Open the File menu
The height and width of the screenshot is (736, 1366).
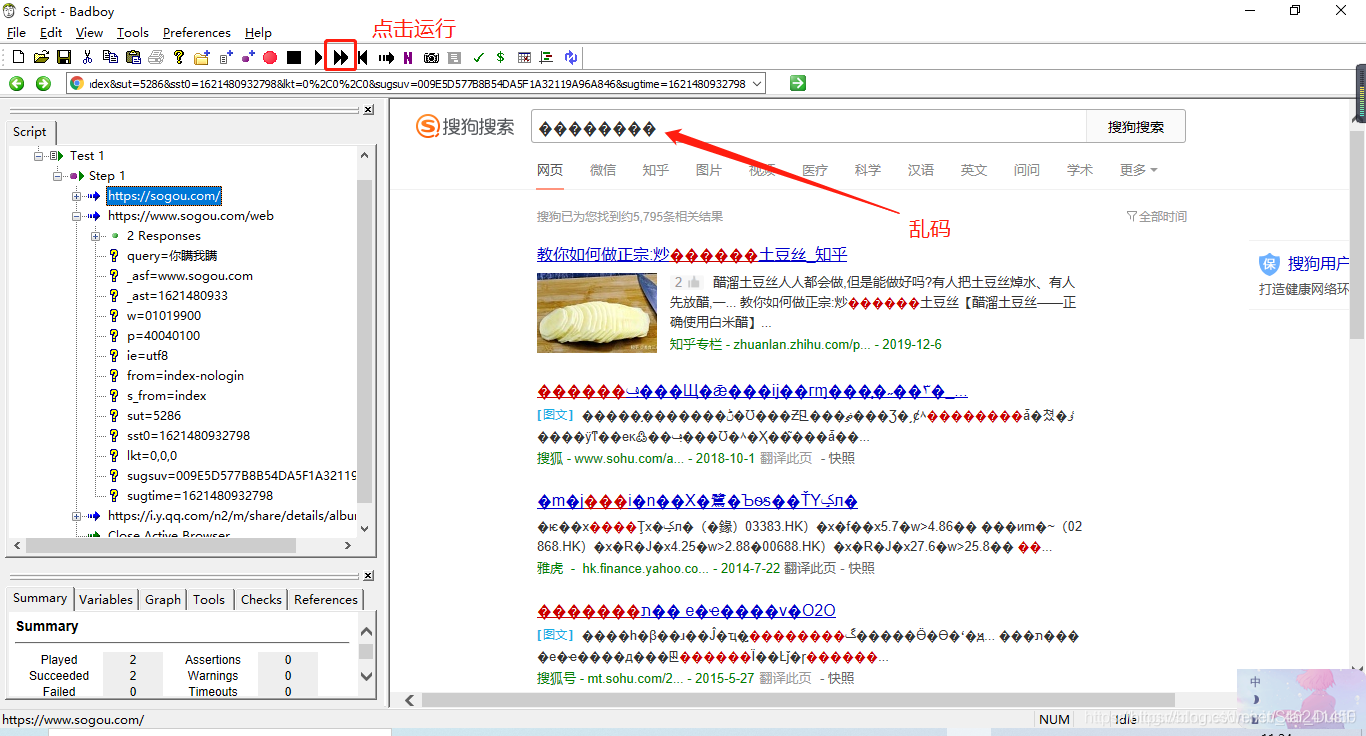click(16, 33)
